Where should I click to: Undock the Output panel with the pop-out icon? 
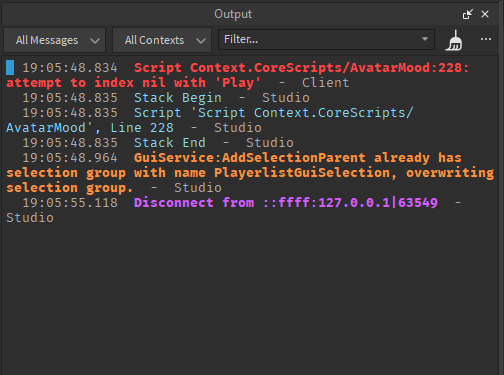coord(468,14)
